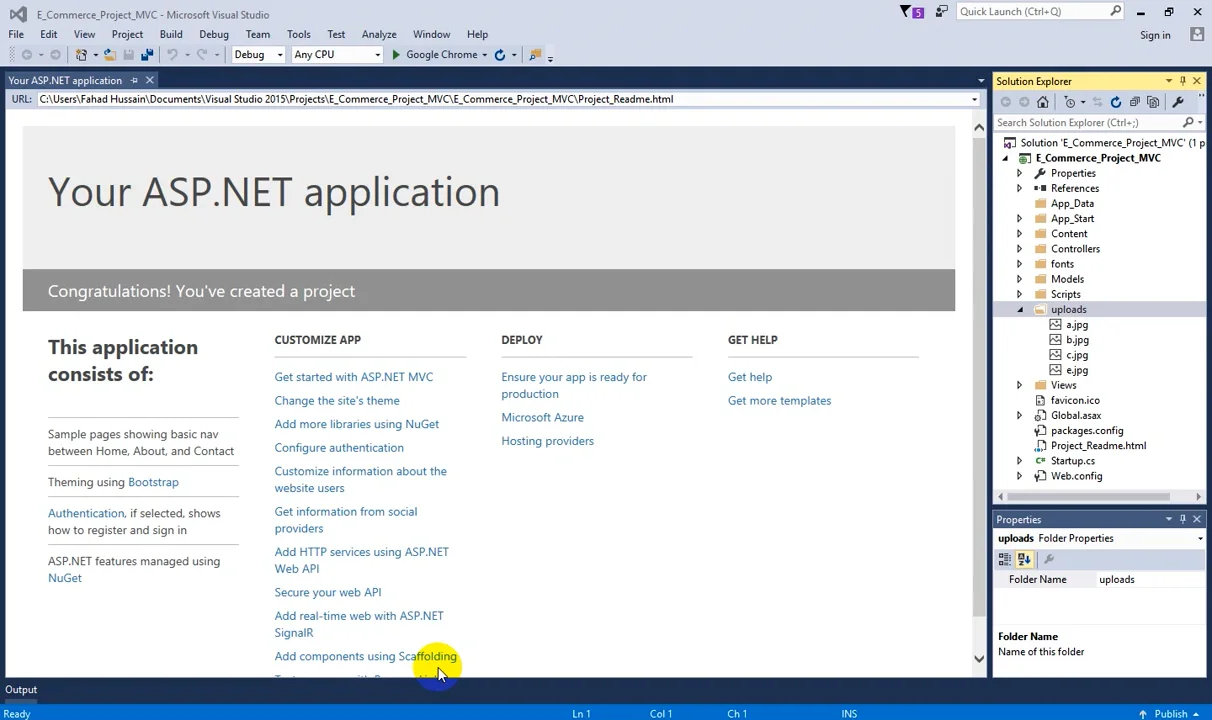Expand the Controllers folder
The height and width of the screenshot is (720, 1212).
click(1019, 249)
